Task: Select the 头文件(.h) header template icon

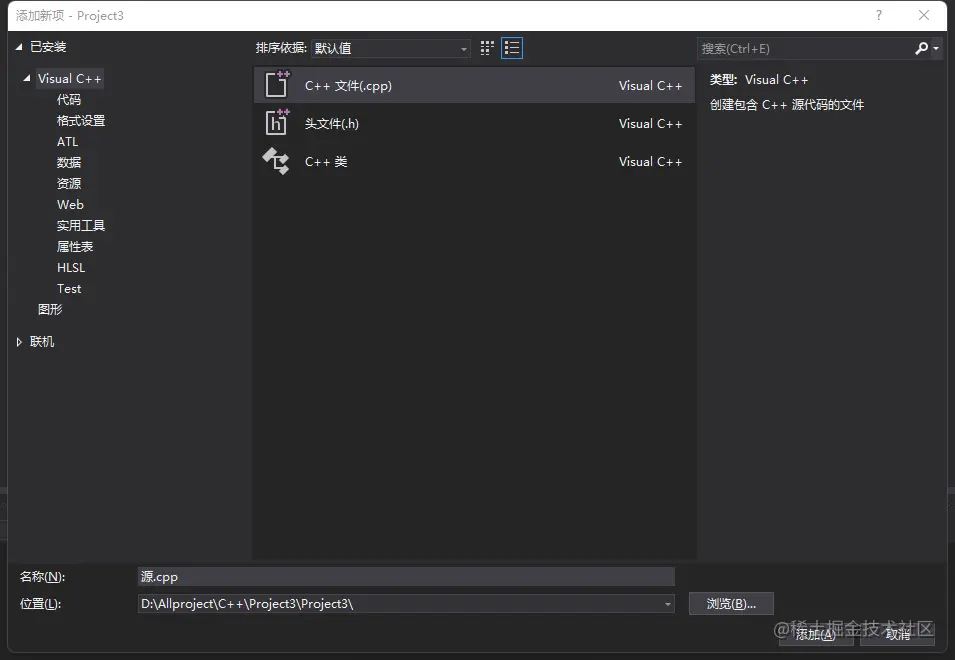Action: 277,123
